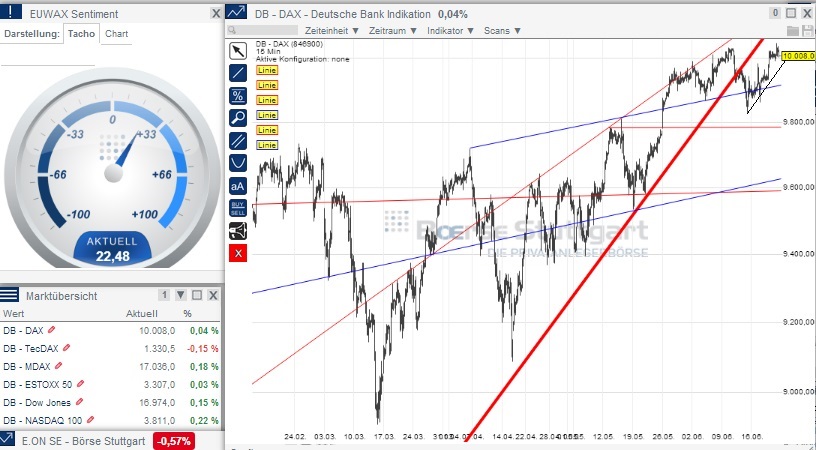Click the topmost Linie label

(266, 70)
